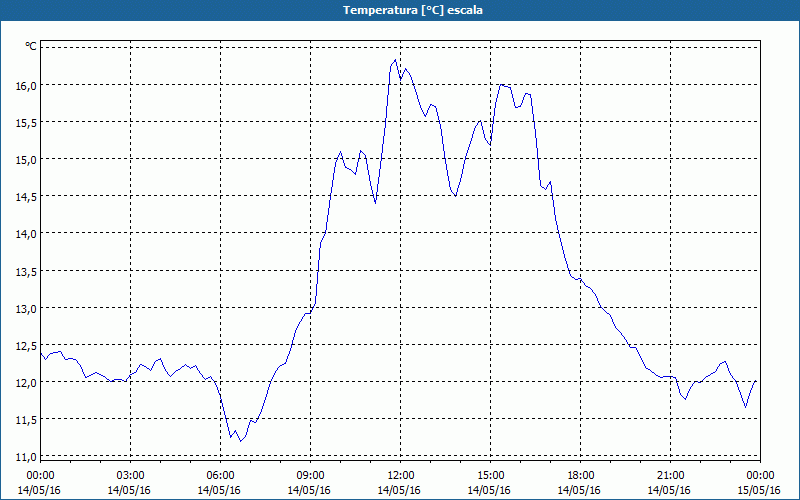Click the 03:00 time axis label
The image size is (800, 500).
pos(131,476)
